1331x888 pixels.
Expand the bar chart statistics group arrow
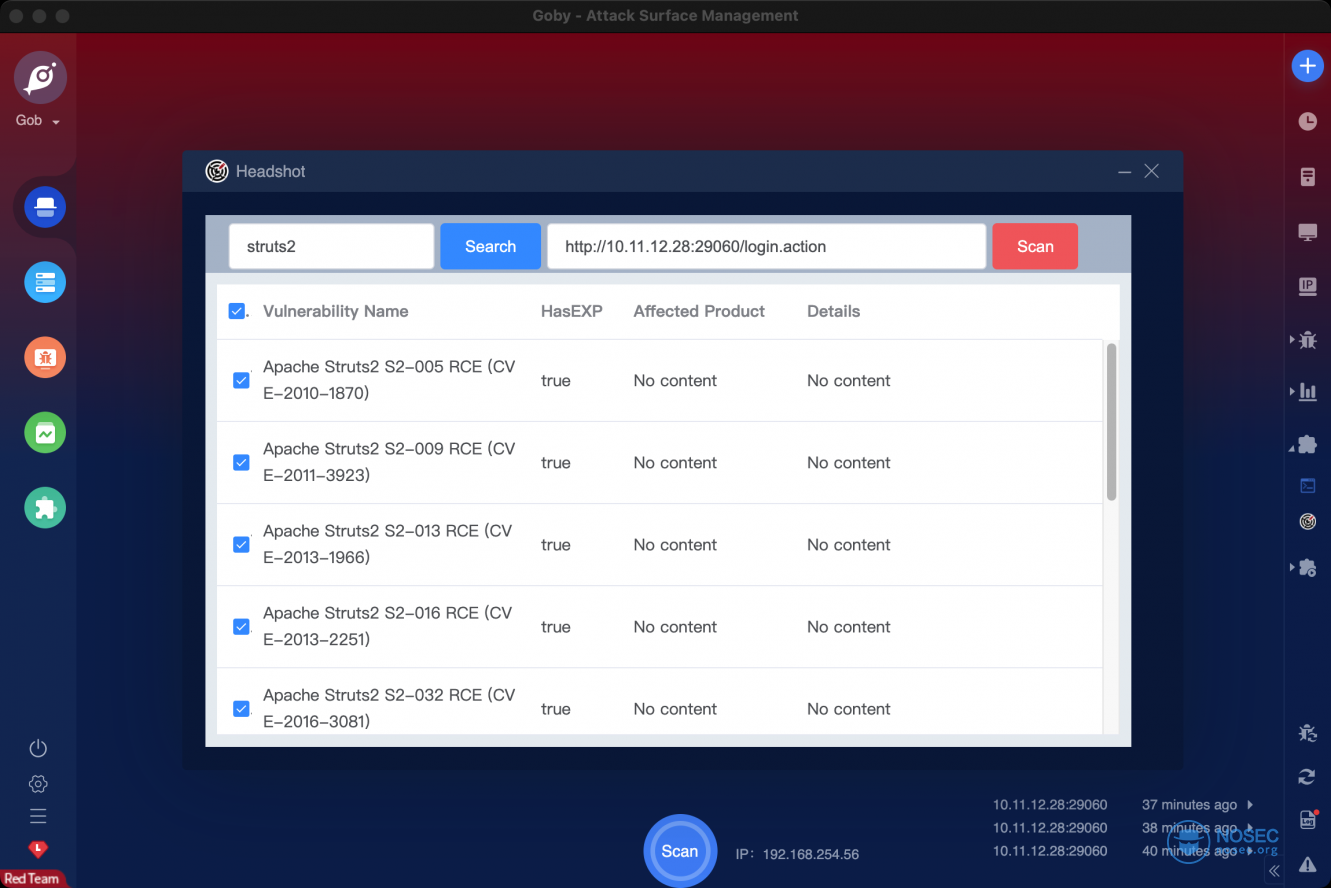[1292, 392]
